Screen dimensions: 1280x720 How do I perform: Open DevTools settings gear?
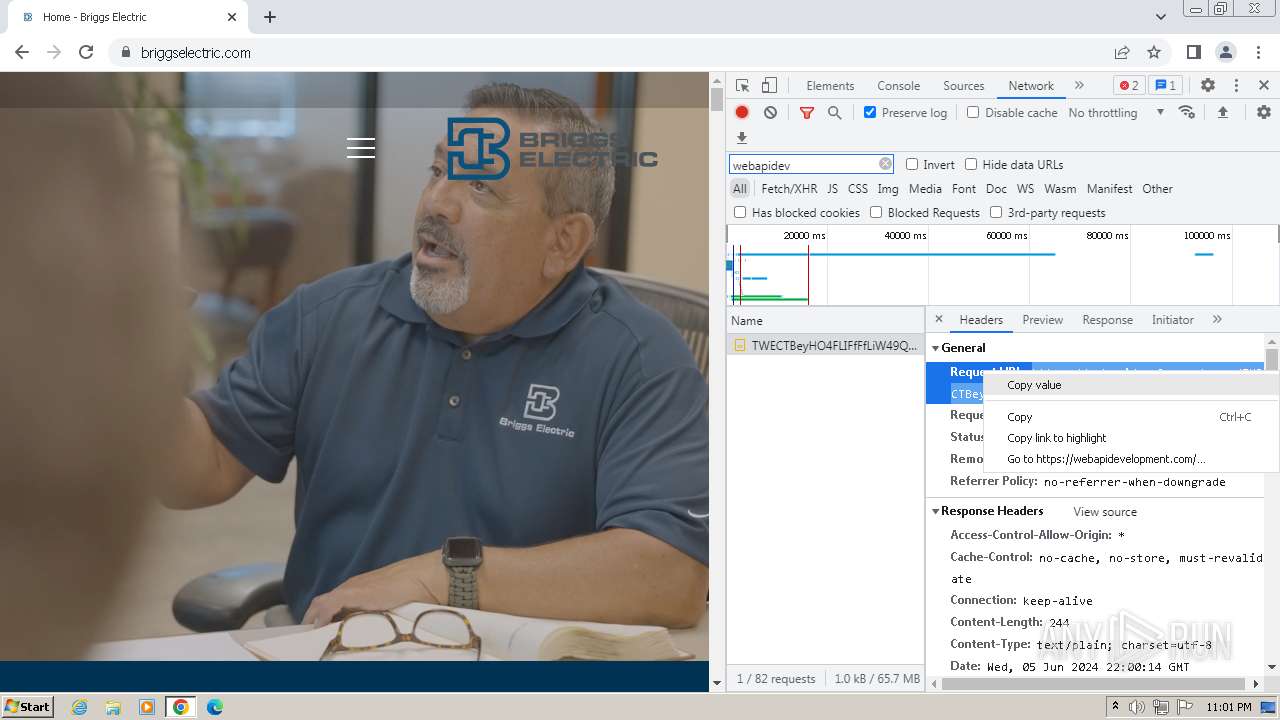pyautogui.click(x=1208, y=86)
